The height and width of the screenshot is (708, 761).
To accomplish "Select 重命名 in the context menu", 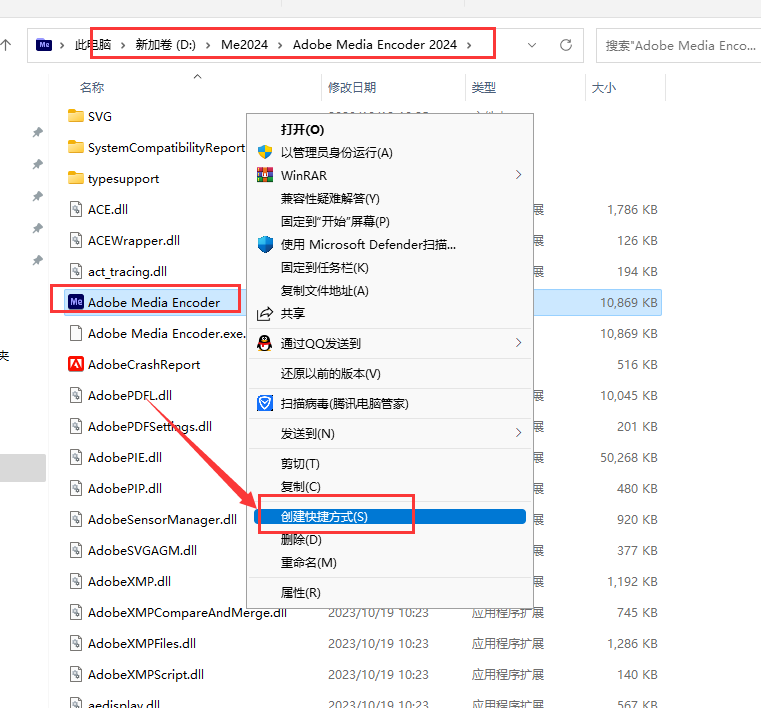I will (308, 562).
